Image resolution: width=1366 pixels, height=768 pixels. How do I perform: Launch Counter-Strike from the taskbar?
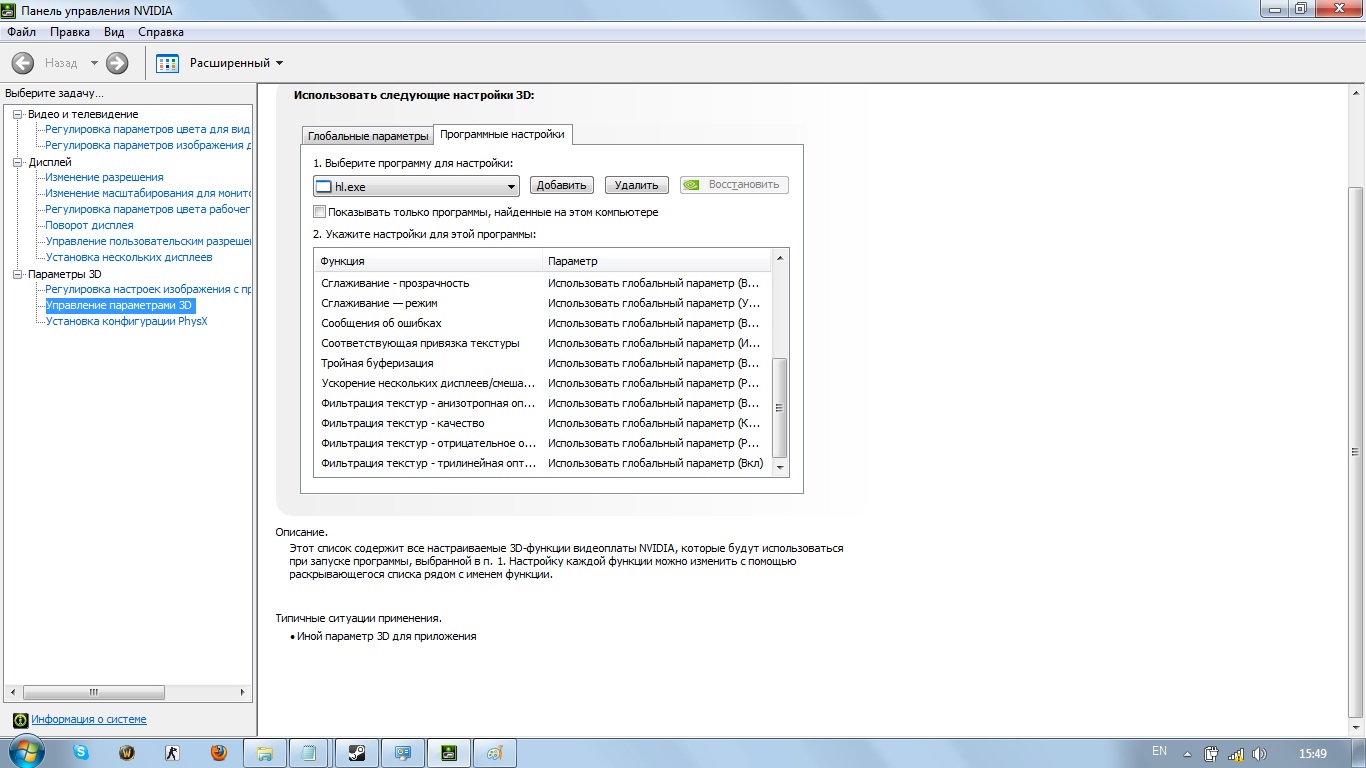click(x=173, y=753)
